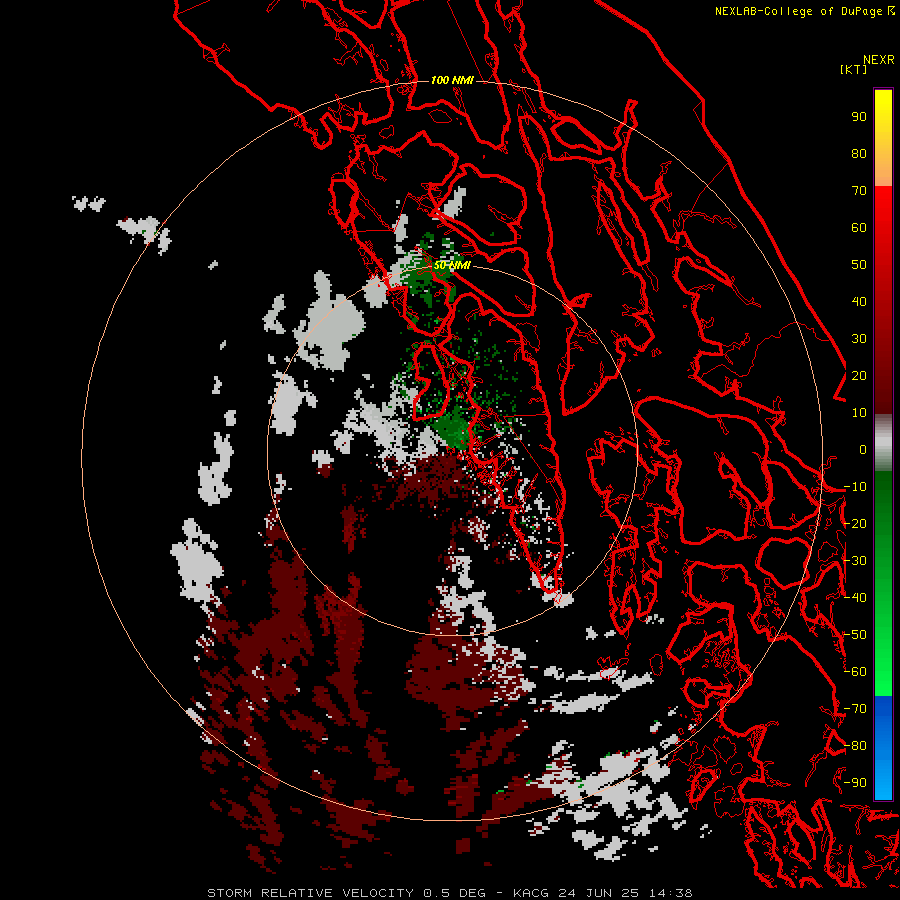Click the 50 NMI range ring label
This screenshot has width=900, height=900.
tap(452, 265)
